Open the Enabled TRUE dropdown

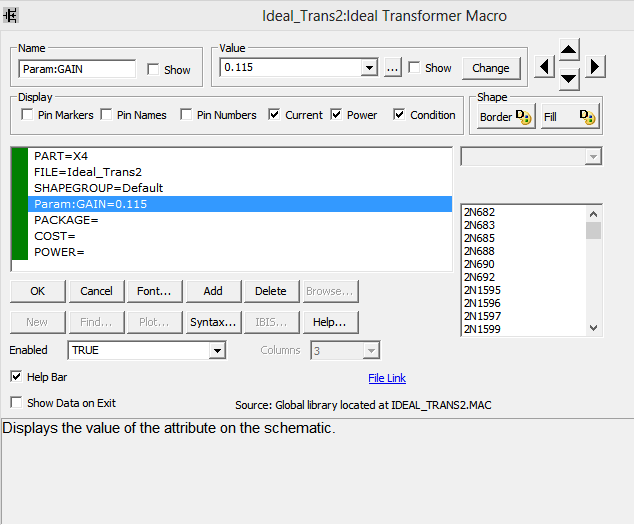[x=217, y=351]
